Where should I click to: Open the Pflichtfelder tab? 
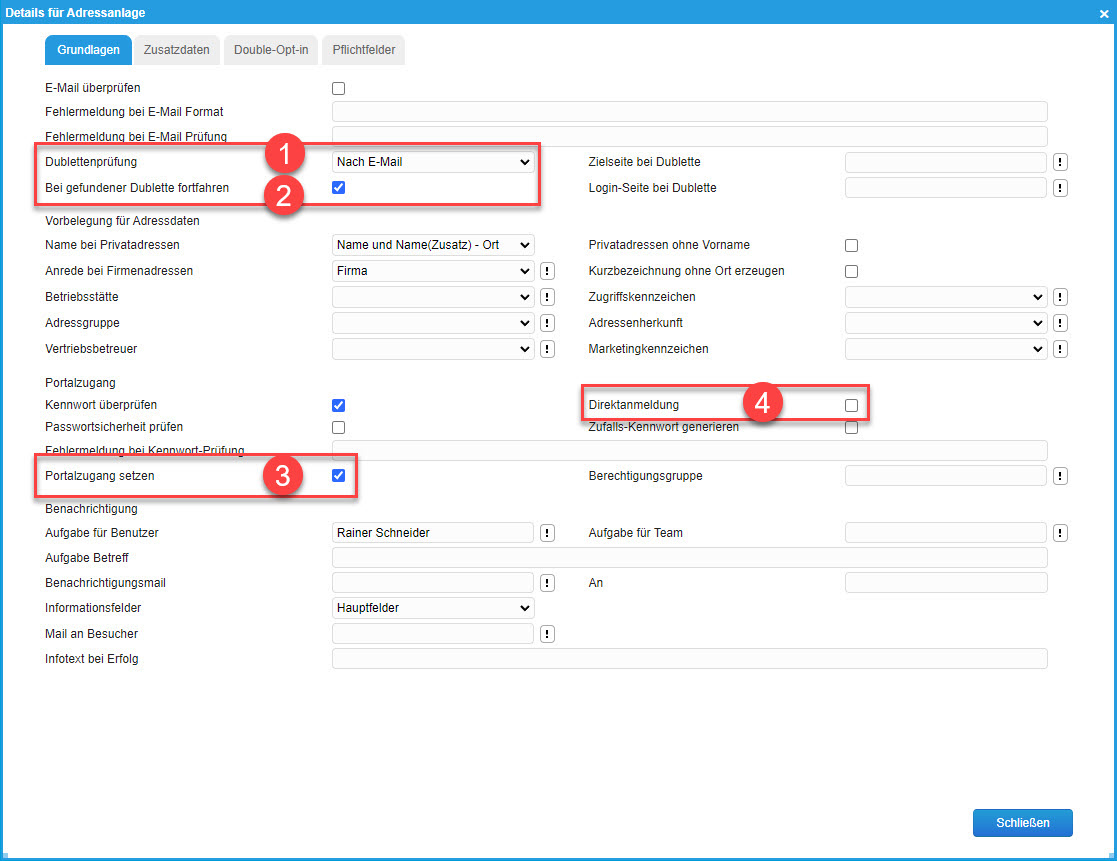(364, 50)
